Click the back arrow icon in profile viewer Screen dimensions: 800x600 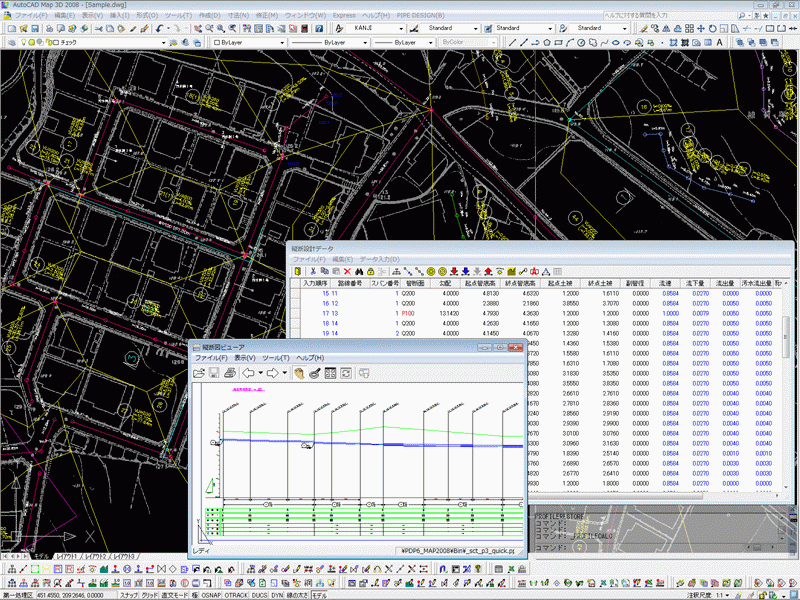point(250,373)
